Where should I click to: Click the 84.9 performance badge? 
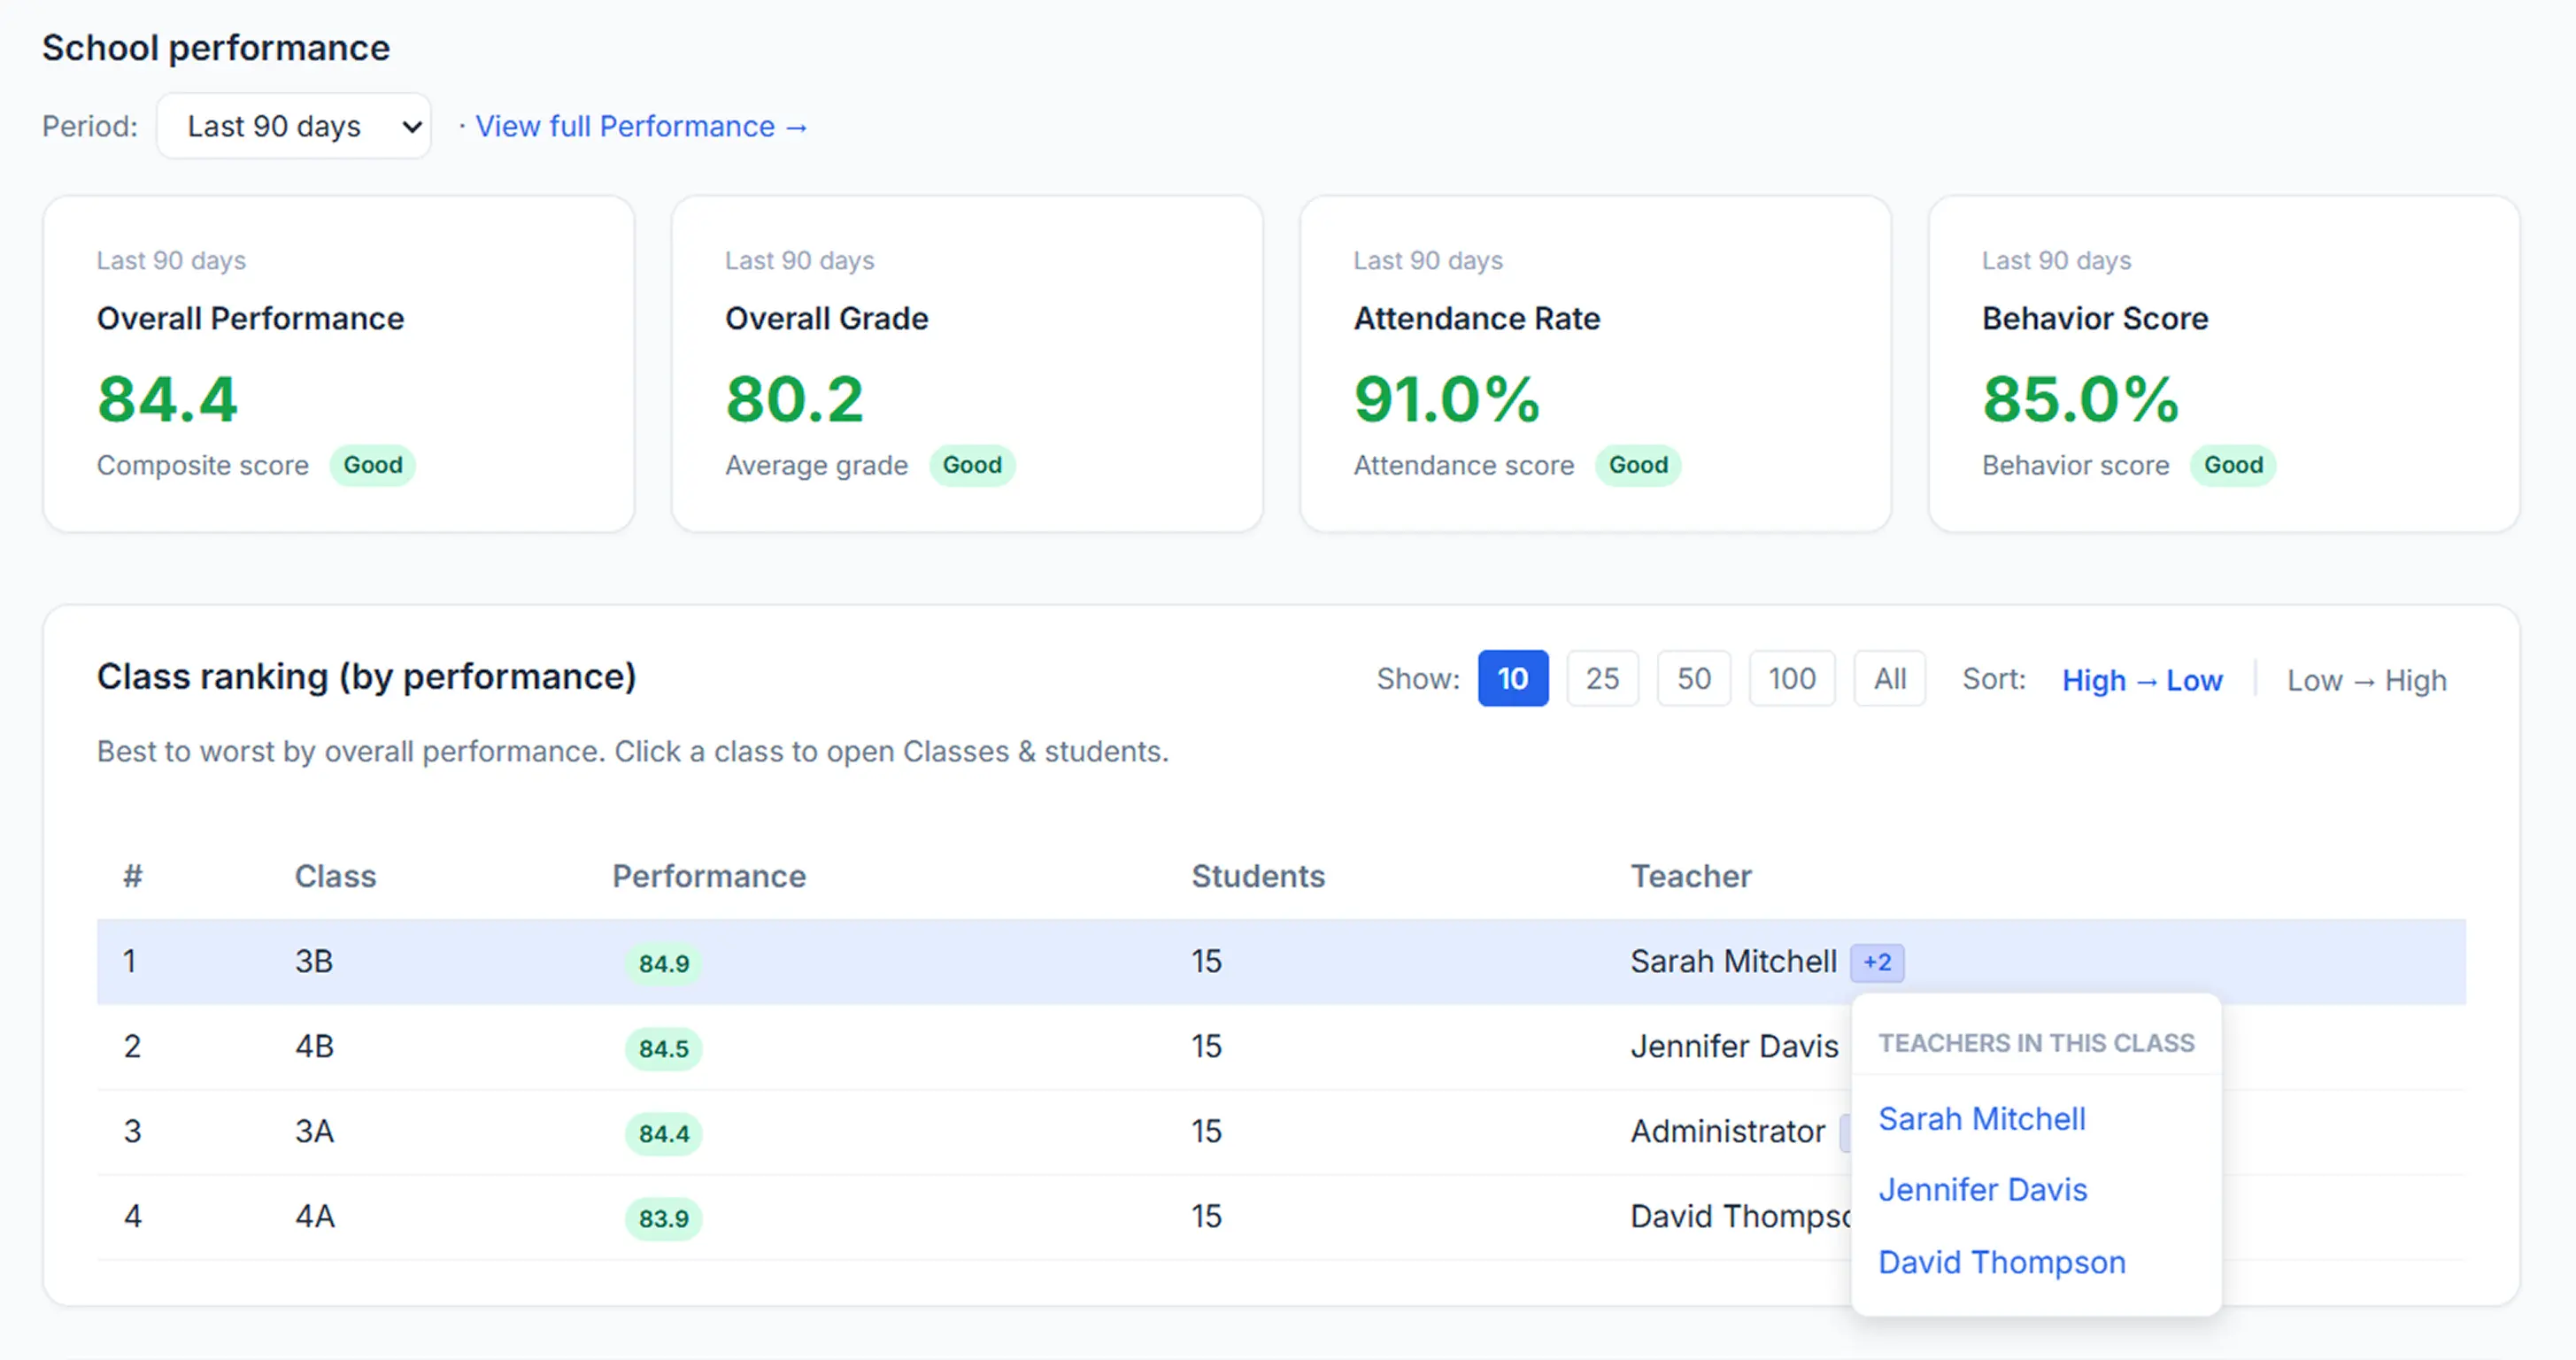tap(664, 963)
